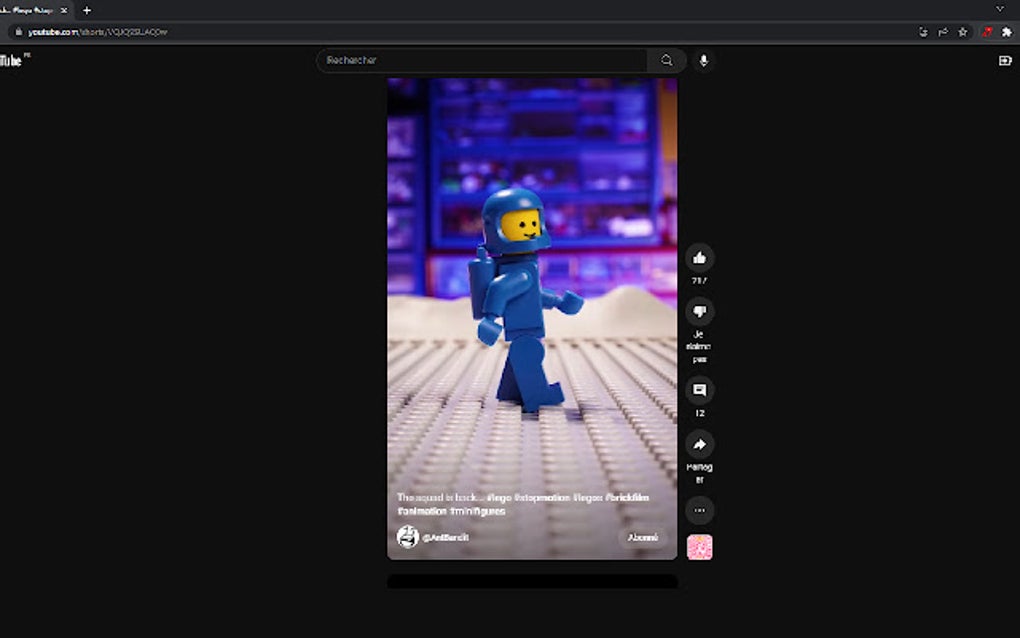Toggle the Abonné subscription button
The height and width of the screenshot is (638, 1020).
643,537
